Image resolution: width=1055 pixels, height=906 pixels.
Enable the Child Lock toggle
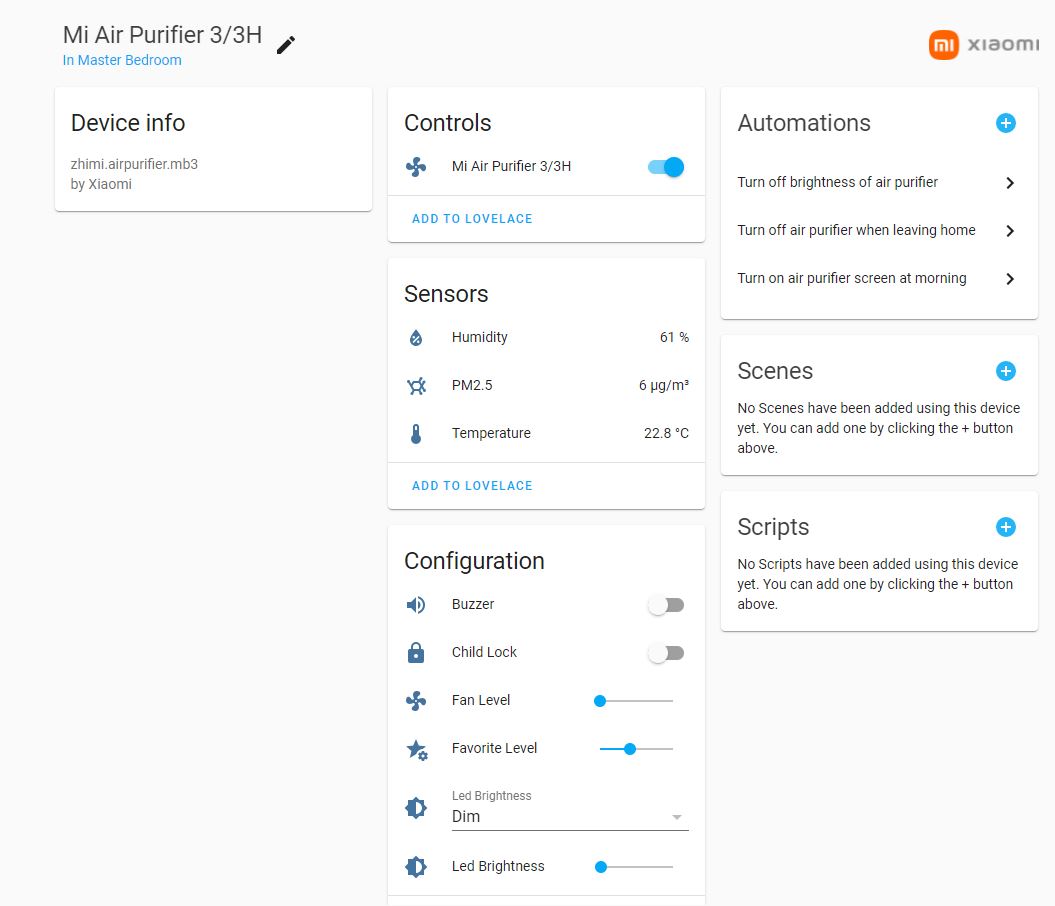click(666, 653)
